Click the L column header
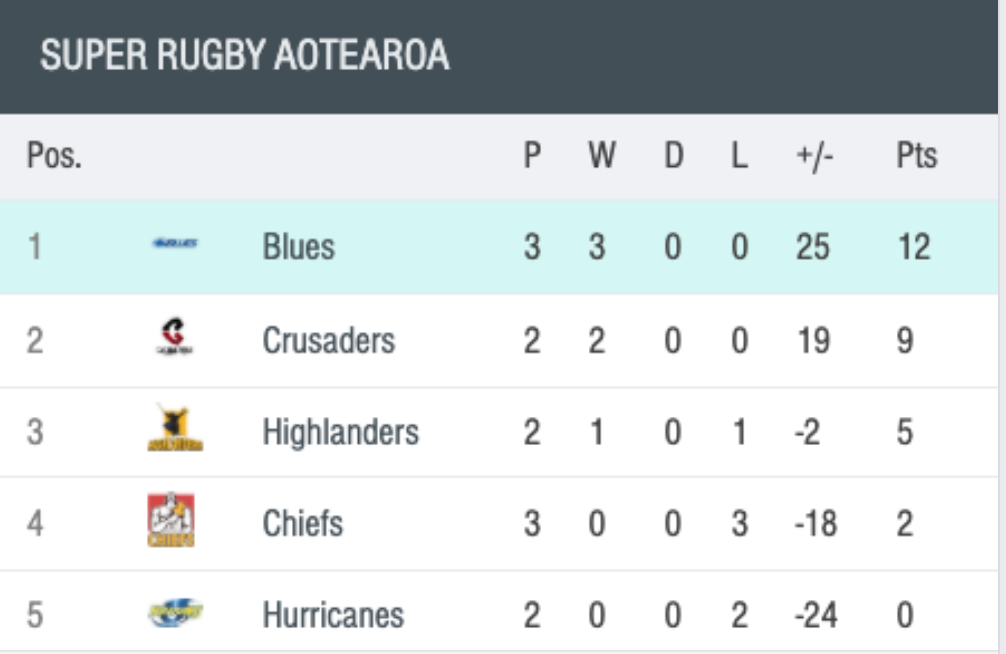Image resolution: width=1006 pixels, height=654 pixels. pyautogui.click(x=740, y=155)
